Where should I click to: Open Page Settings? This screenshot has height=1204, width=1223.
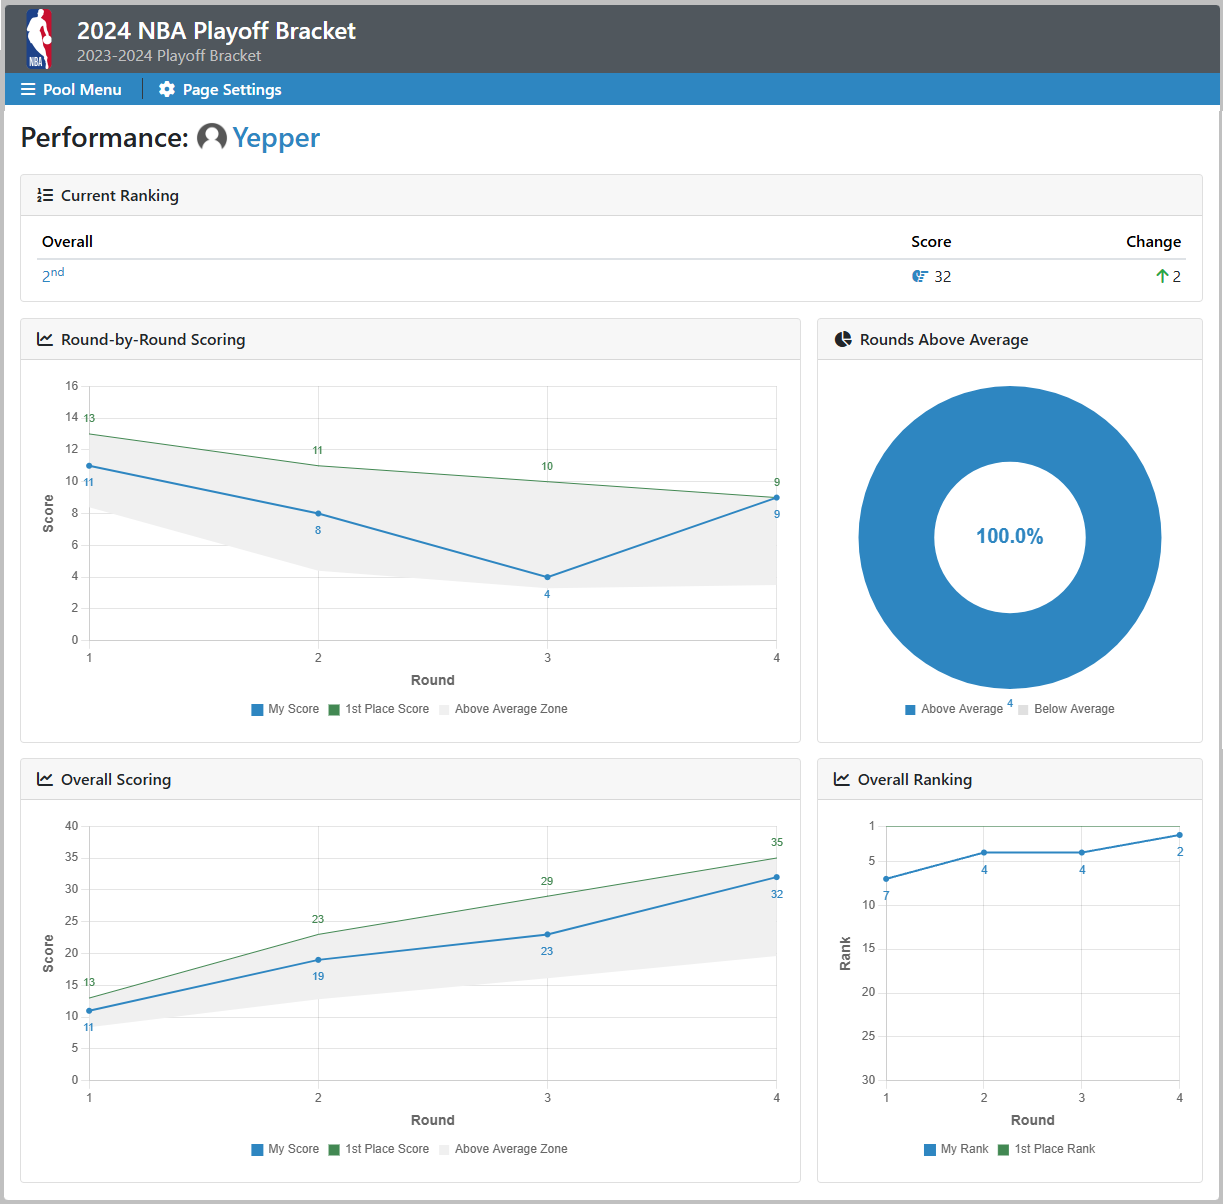click(x=220, y=89)
